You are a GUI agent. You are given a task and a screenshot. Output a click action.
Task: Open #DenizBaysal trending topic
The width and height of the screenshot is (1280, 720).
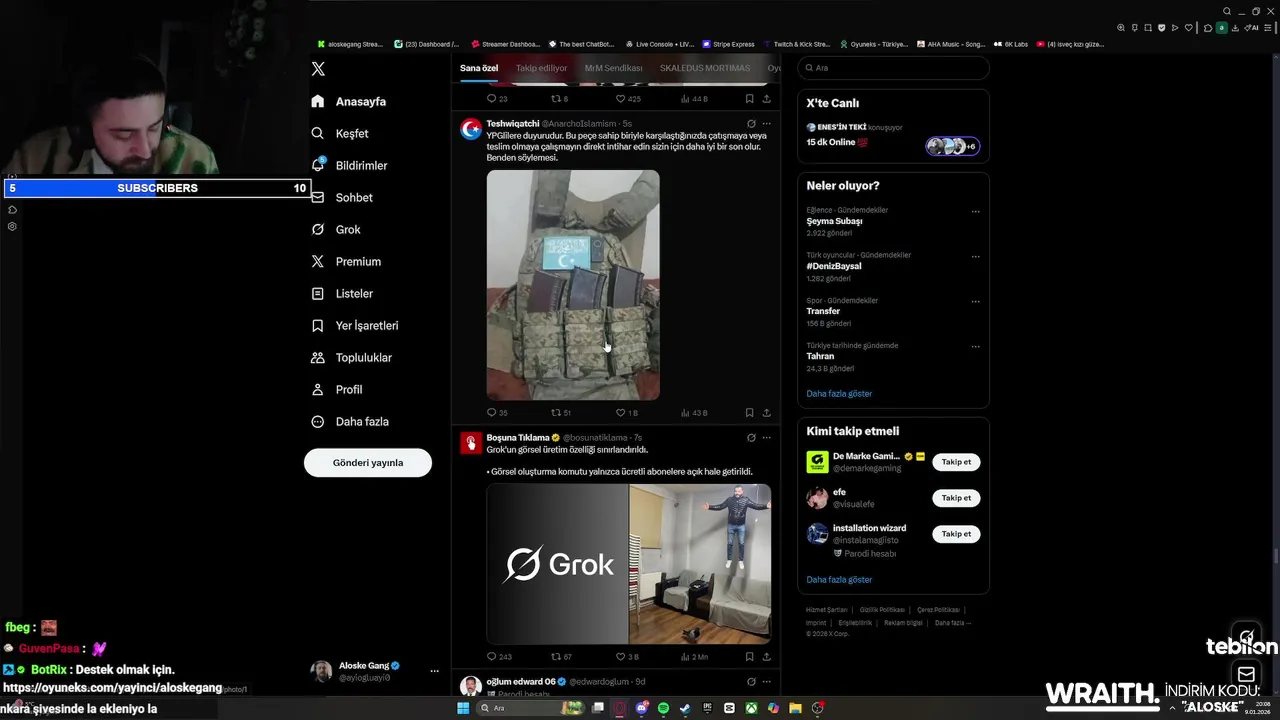coord(834,266)
